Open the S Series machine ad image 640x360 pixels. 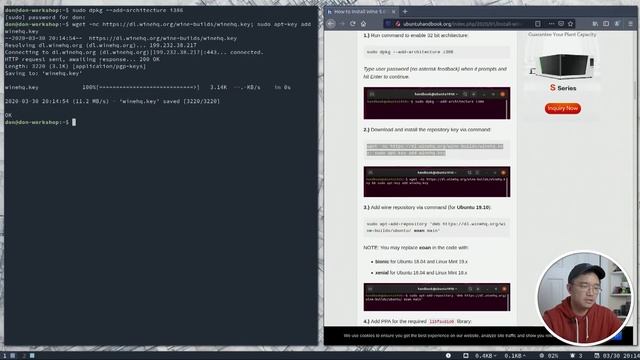[x=562, y=65]
